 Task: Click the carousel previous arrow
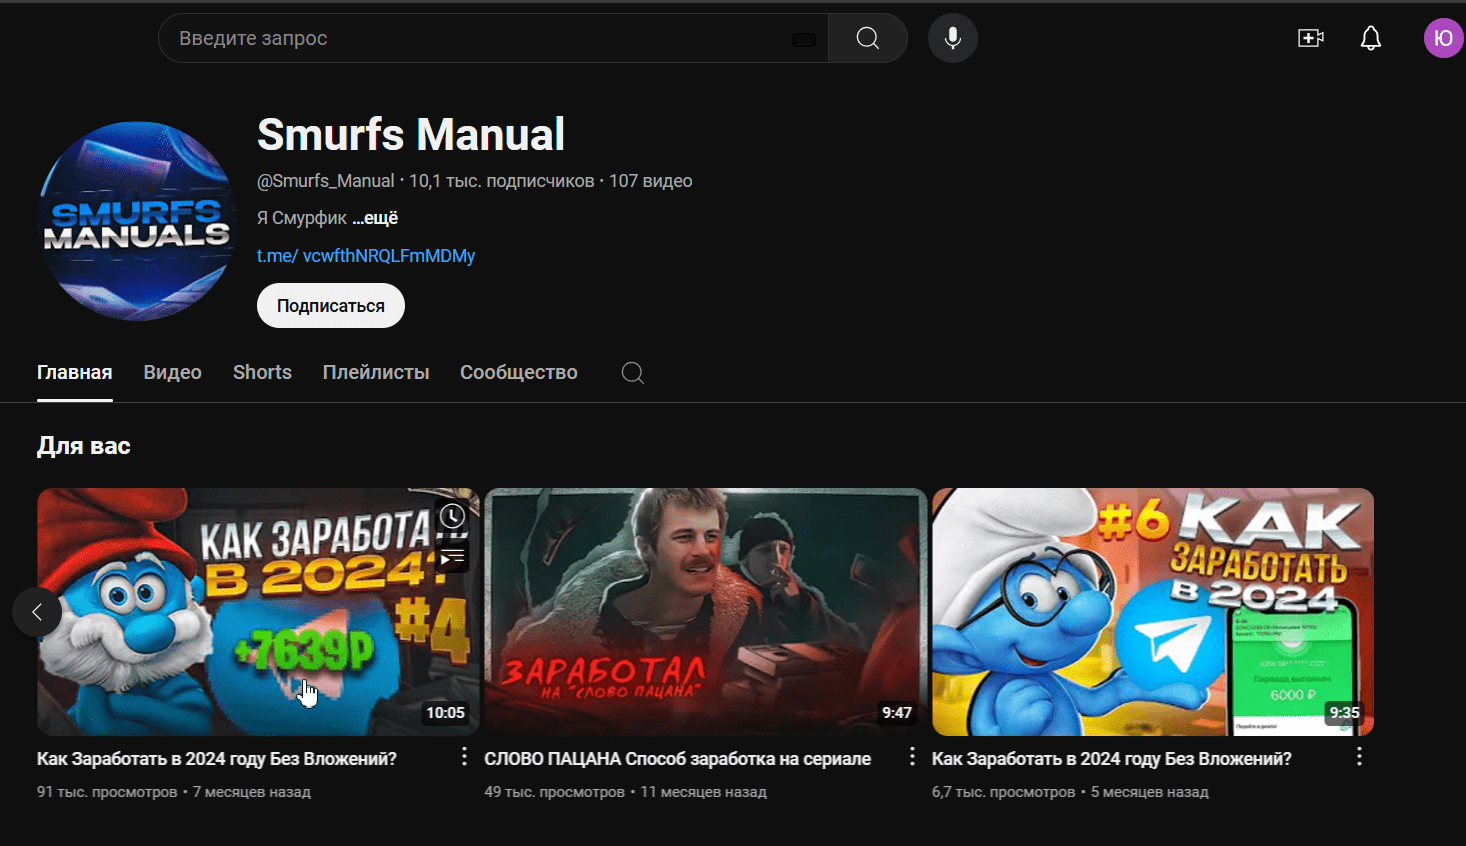click(37, 612)
